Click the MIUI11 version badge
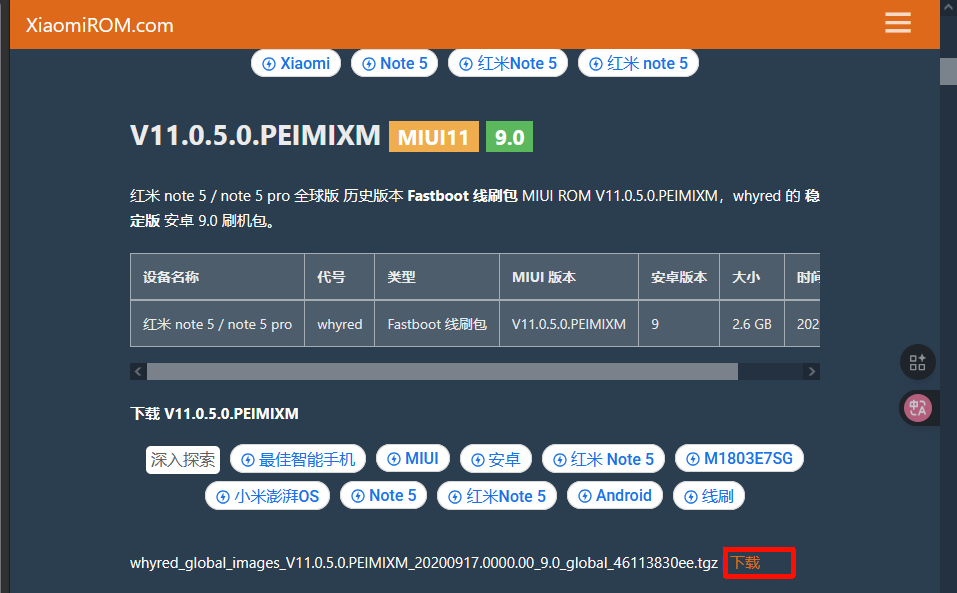Viewport: 957px width, 593px height. pyautogui.click(x=433, y=137)
